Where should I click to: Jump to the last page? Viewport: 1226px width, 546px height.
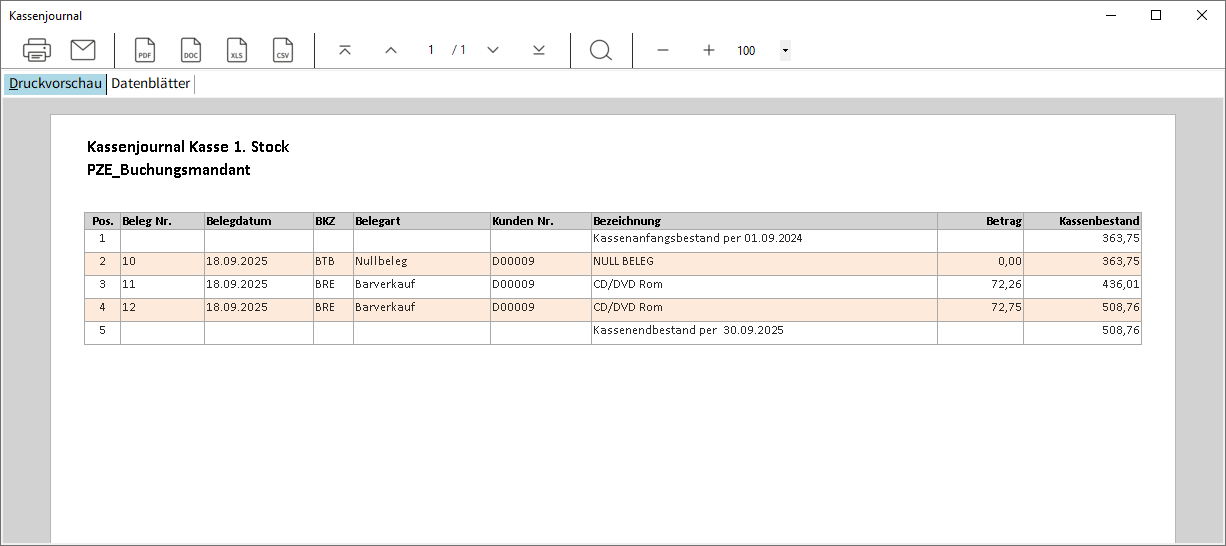tap(539, 50)
